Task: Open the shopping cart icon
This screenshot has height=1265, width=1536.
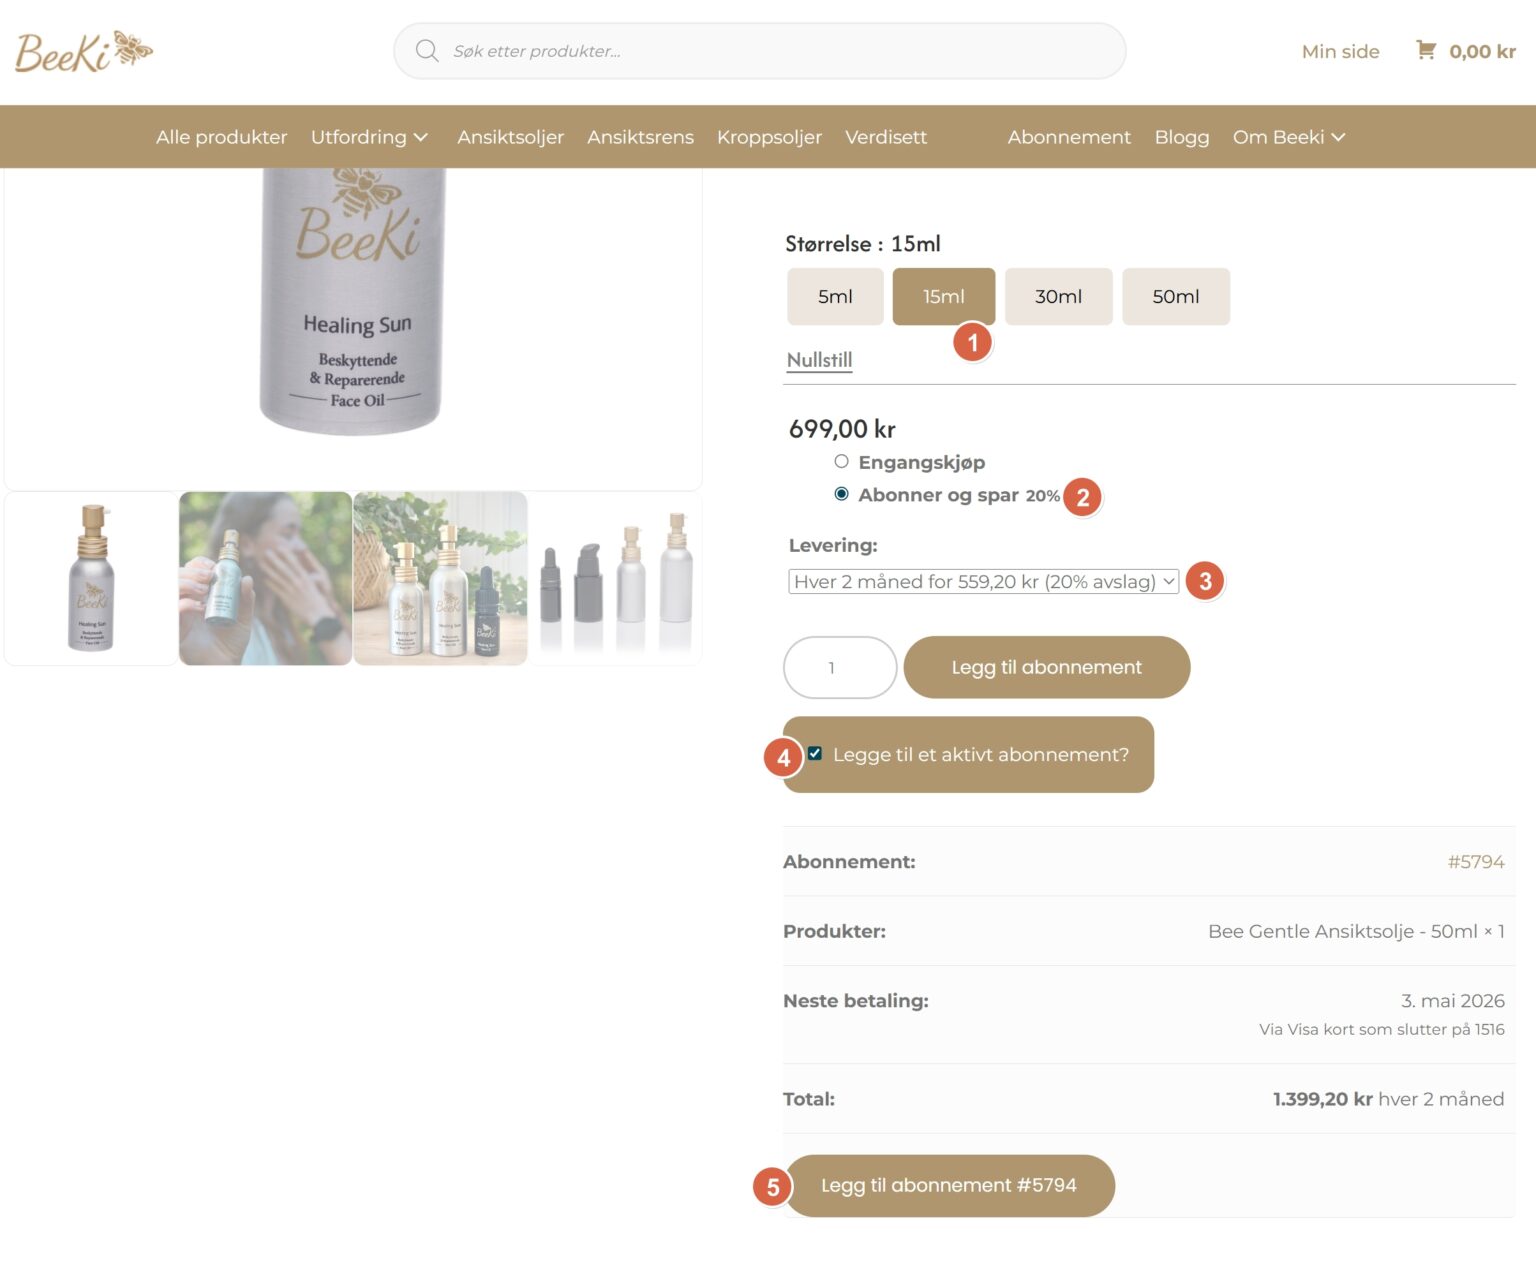Action: click(x=1426, y=50)
